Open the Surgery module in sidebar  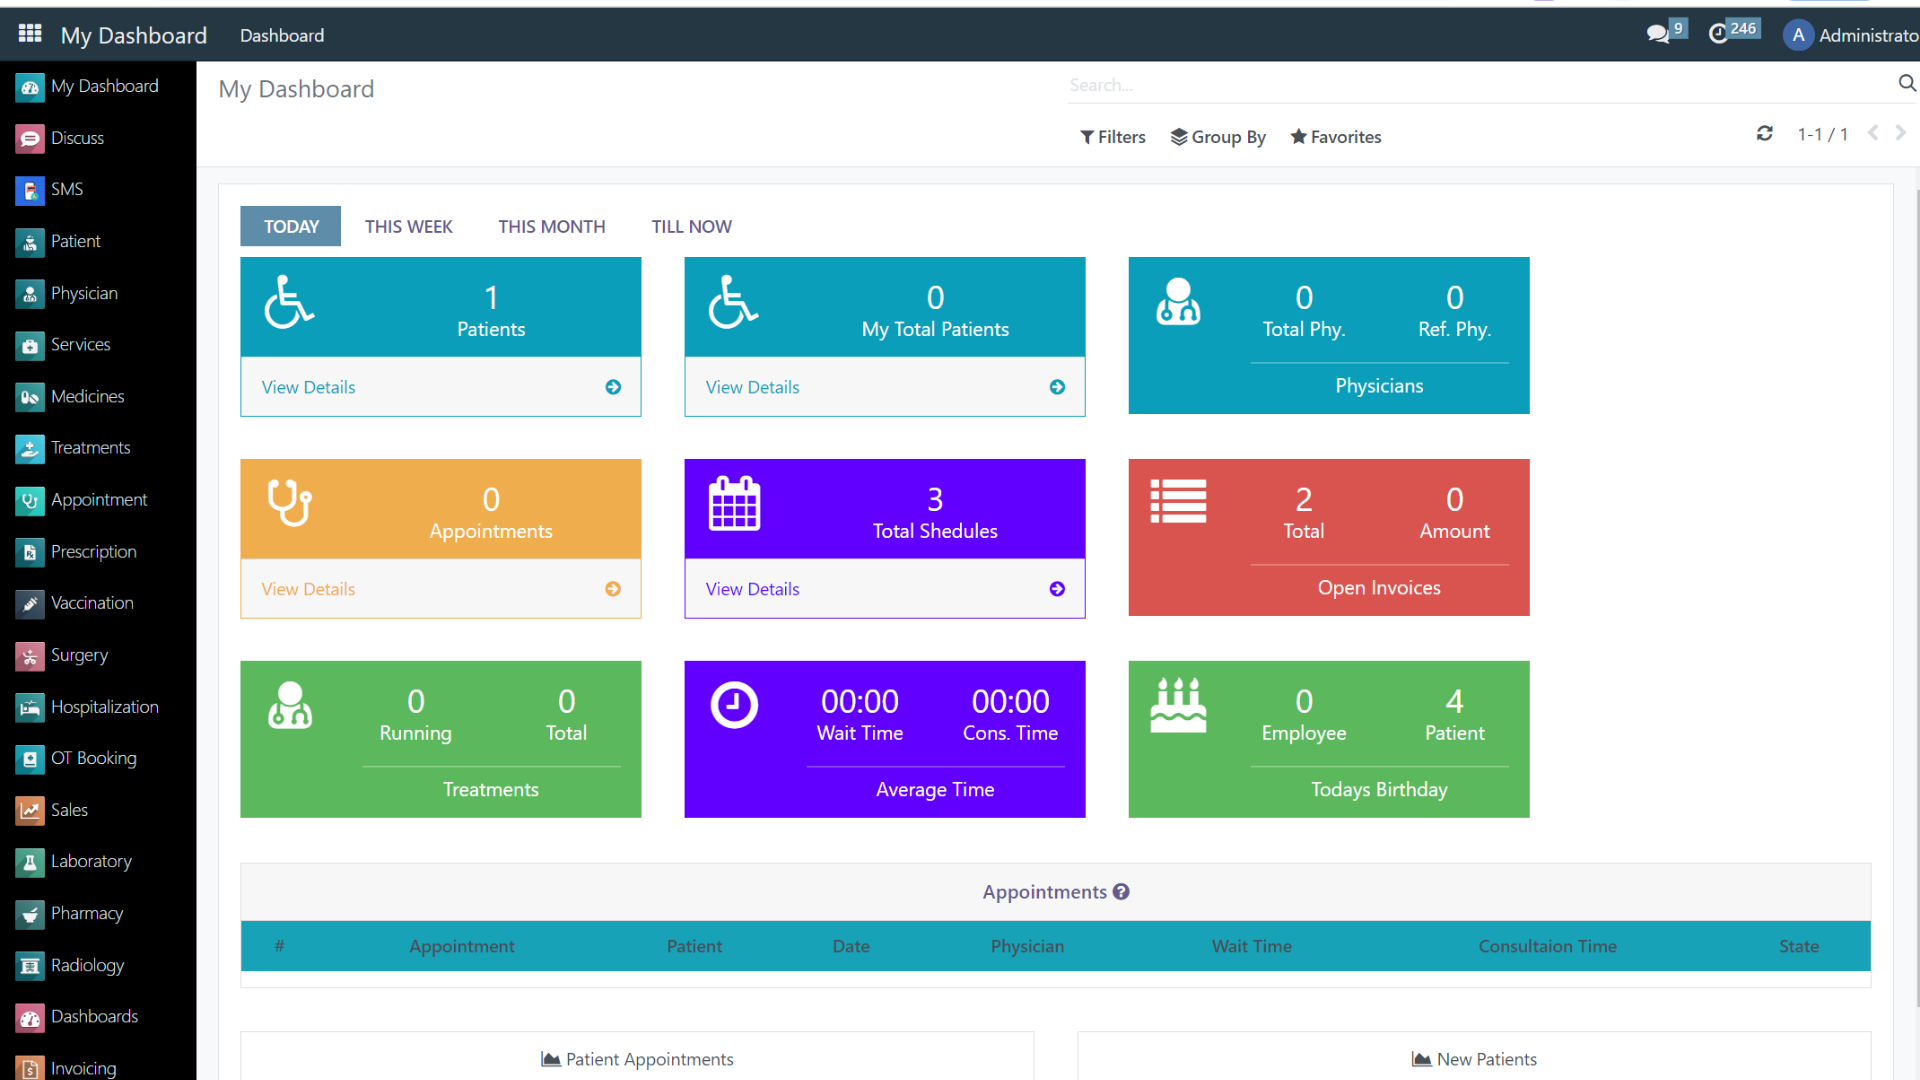[79, 655]
